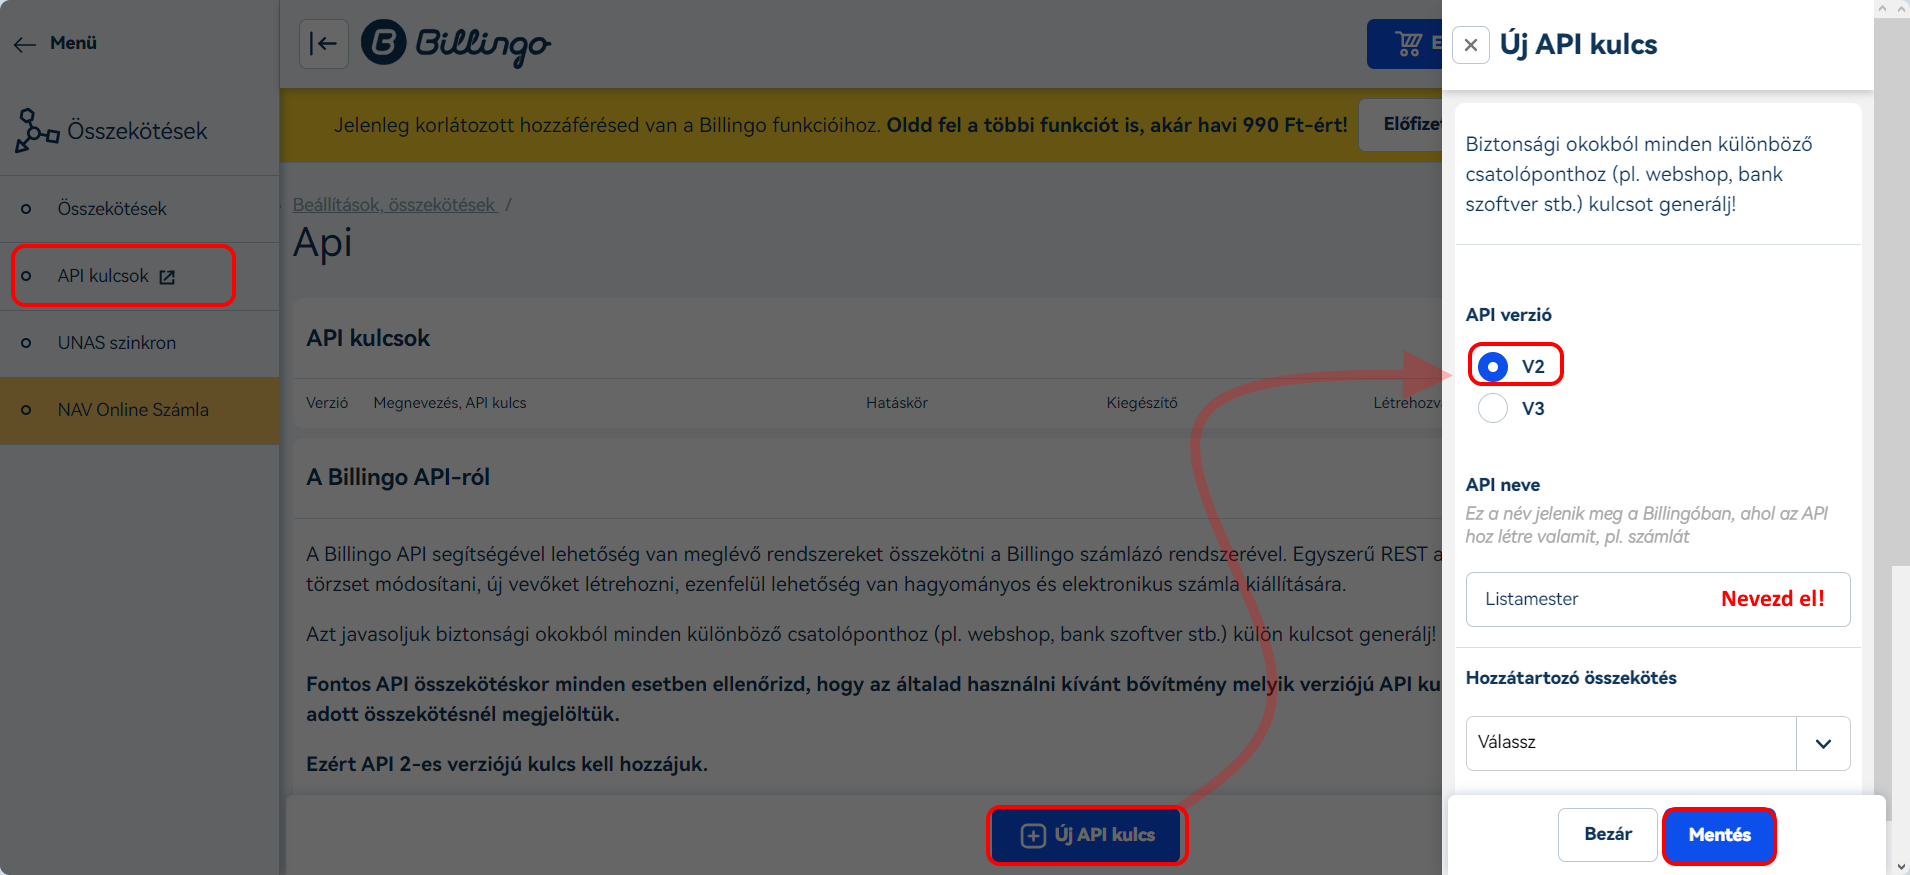Click the Menü label in sidebar
This screenshot has height=875, width=1910.
point(74,43)
